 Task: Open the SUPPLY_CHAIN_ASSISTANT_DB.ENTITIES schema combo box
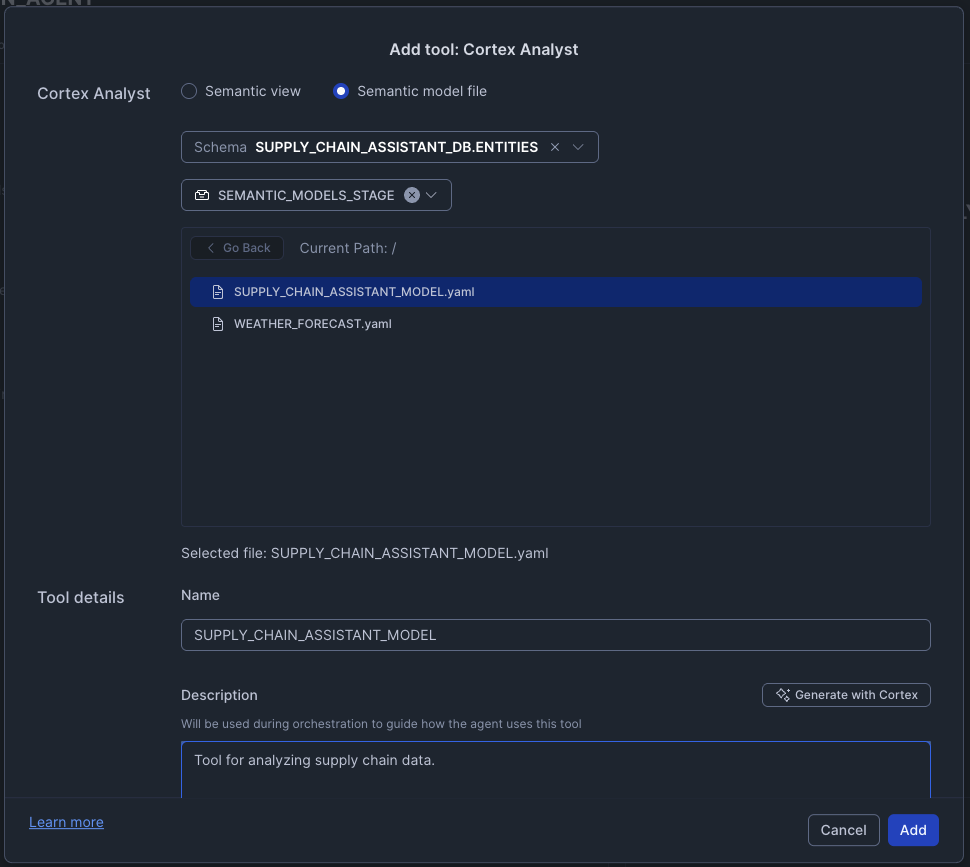click(390, 147)
